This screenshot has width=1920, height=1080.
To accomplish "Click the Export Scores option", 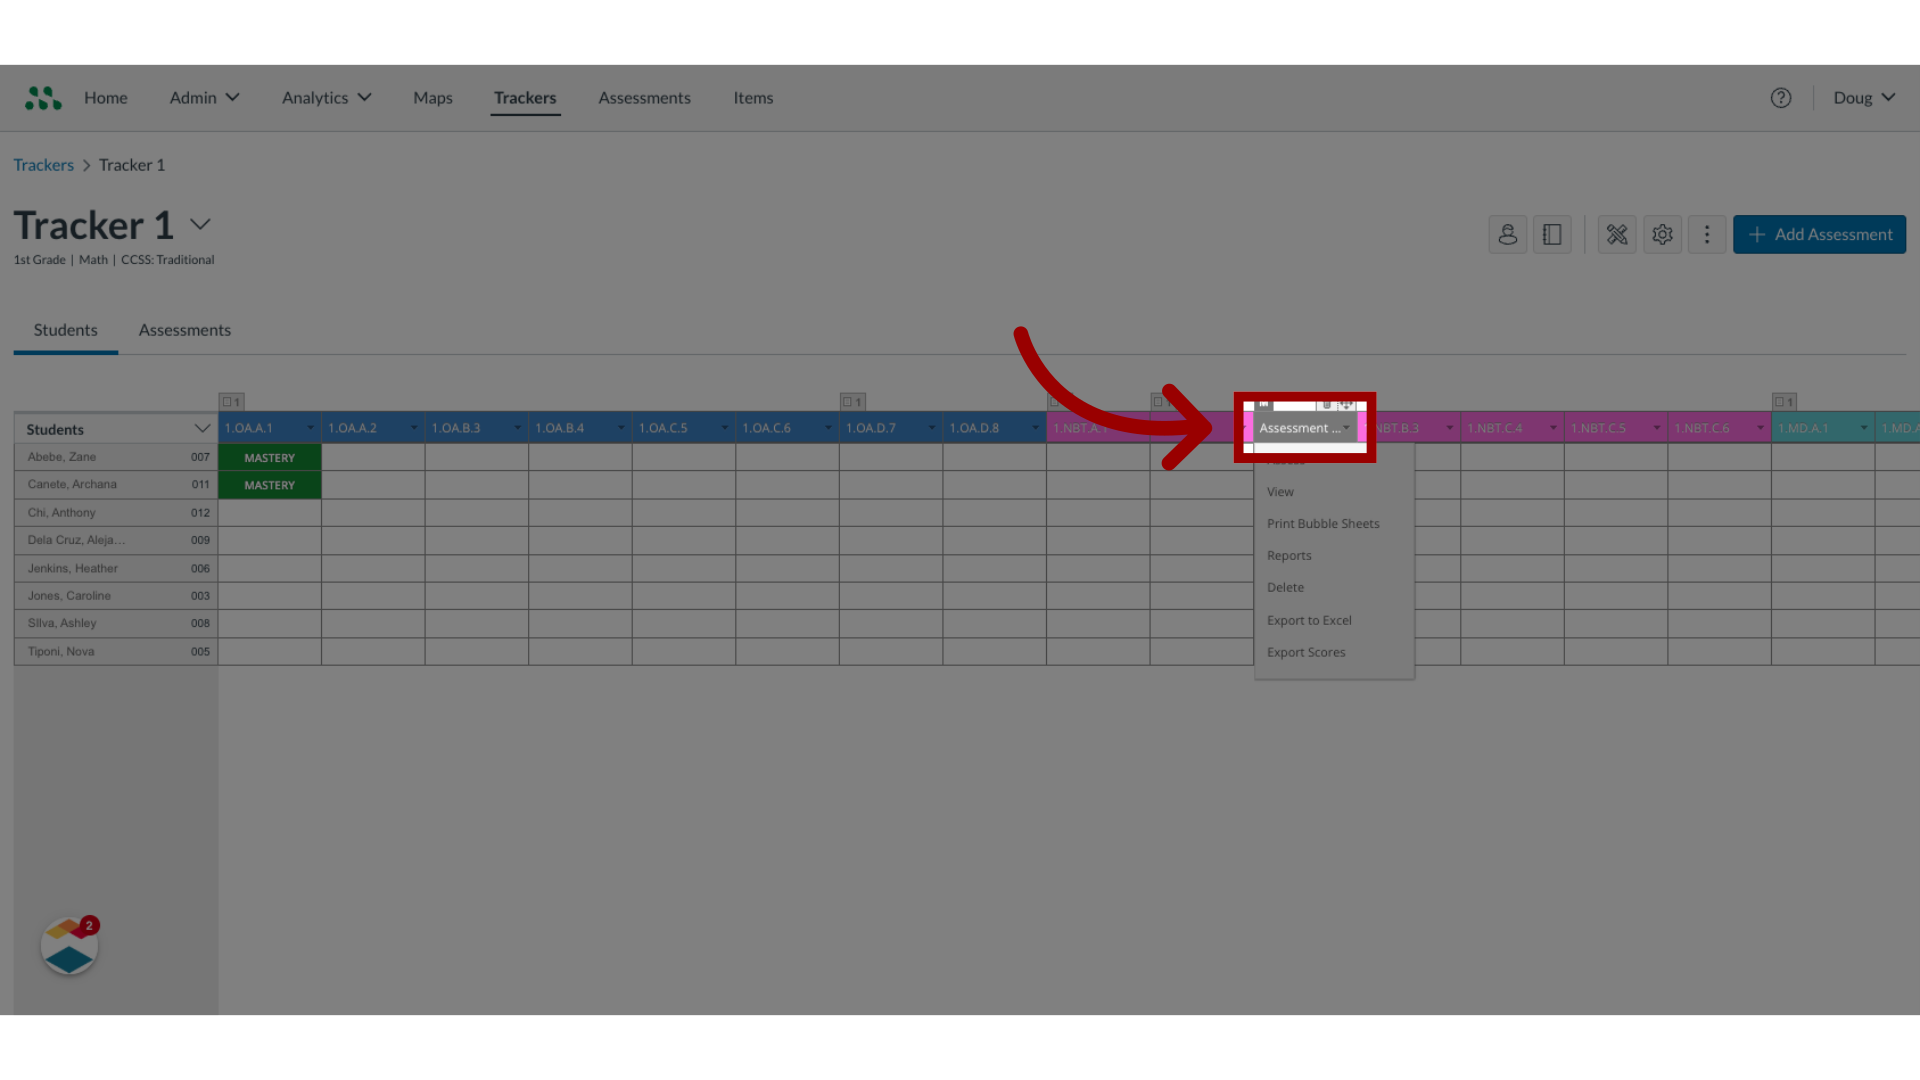I will pos(1305,651).
